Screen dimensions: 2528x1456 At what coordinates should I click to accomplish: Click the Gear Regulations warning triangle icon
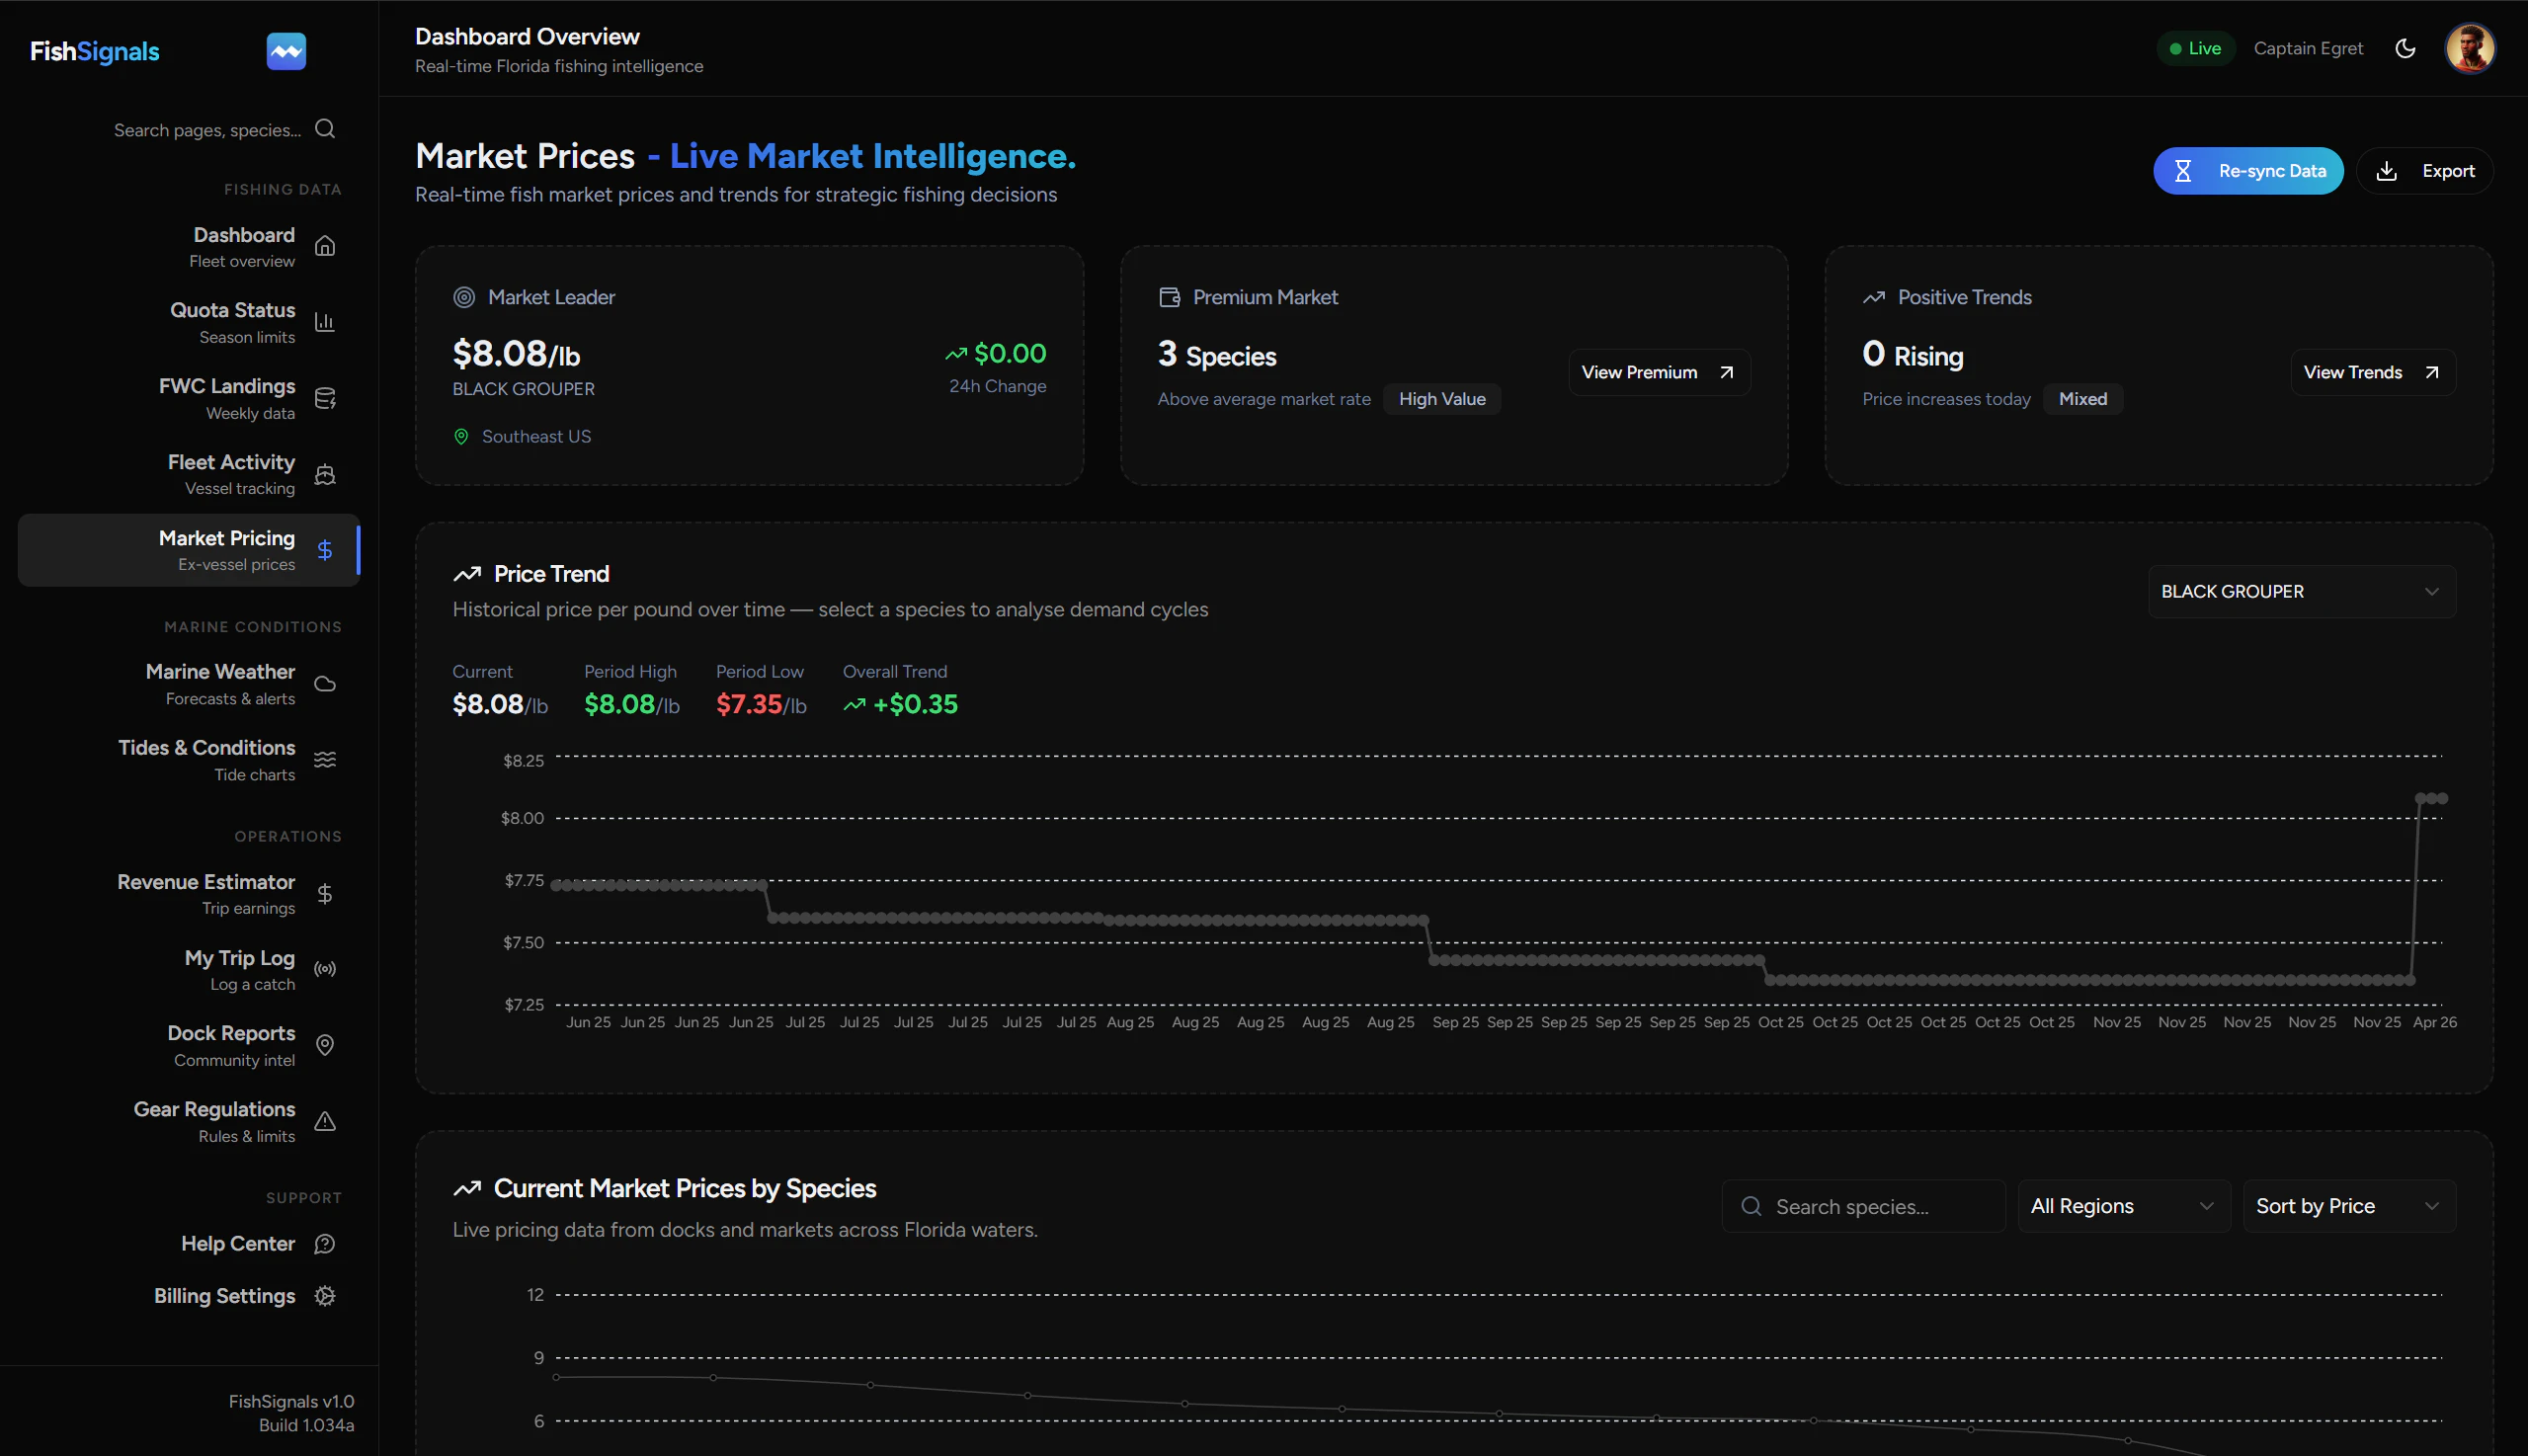click(325, 1122)
